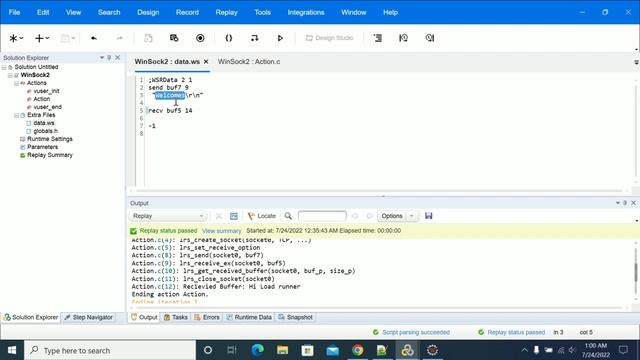The width and height of the screenshot is (640, 360).
Task: Click the compile script icon
Action: point(254,38)
